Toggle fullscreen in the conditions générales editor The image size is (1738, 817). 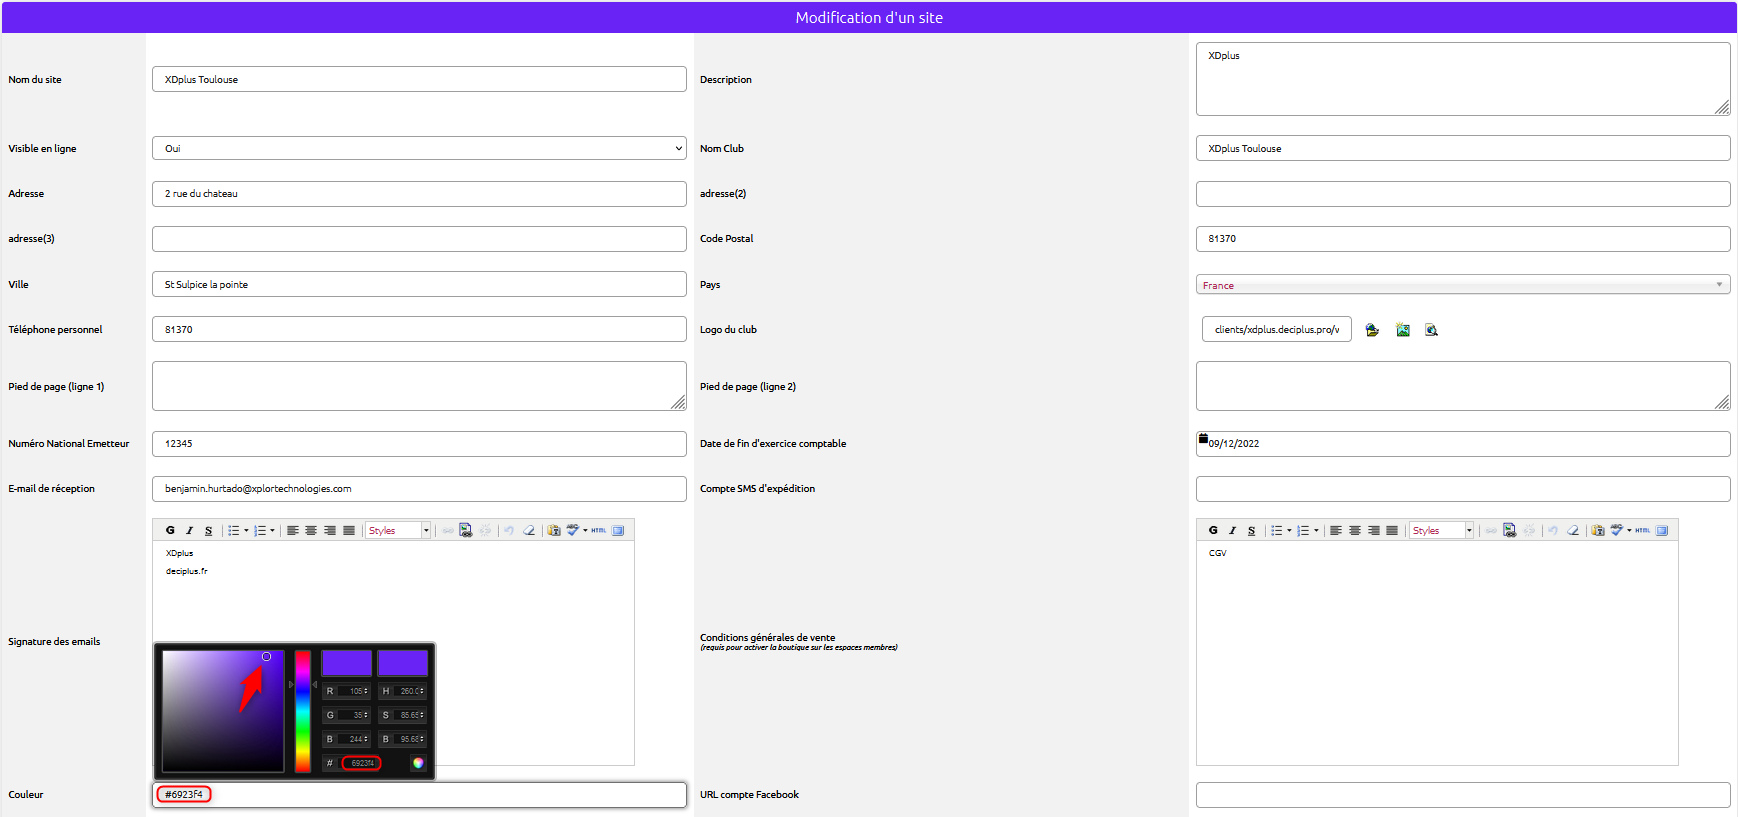1662,531
